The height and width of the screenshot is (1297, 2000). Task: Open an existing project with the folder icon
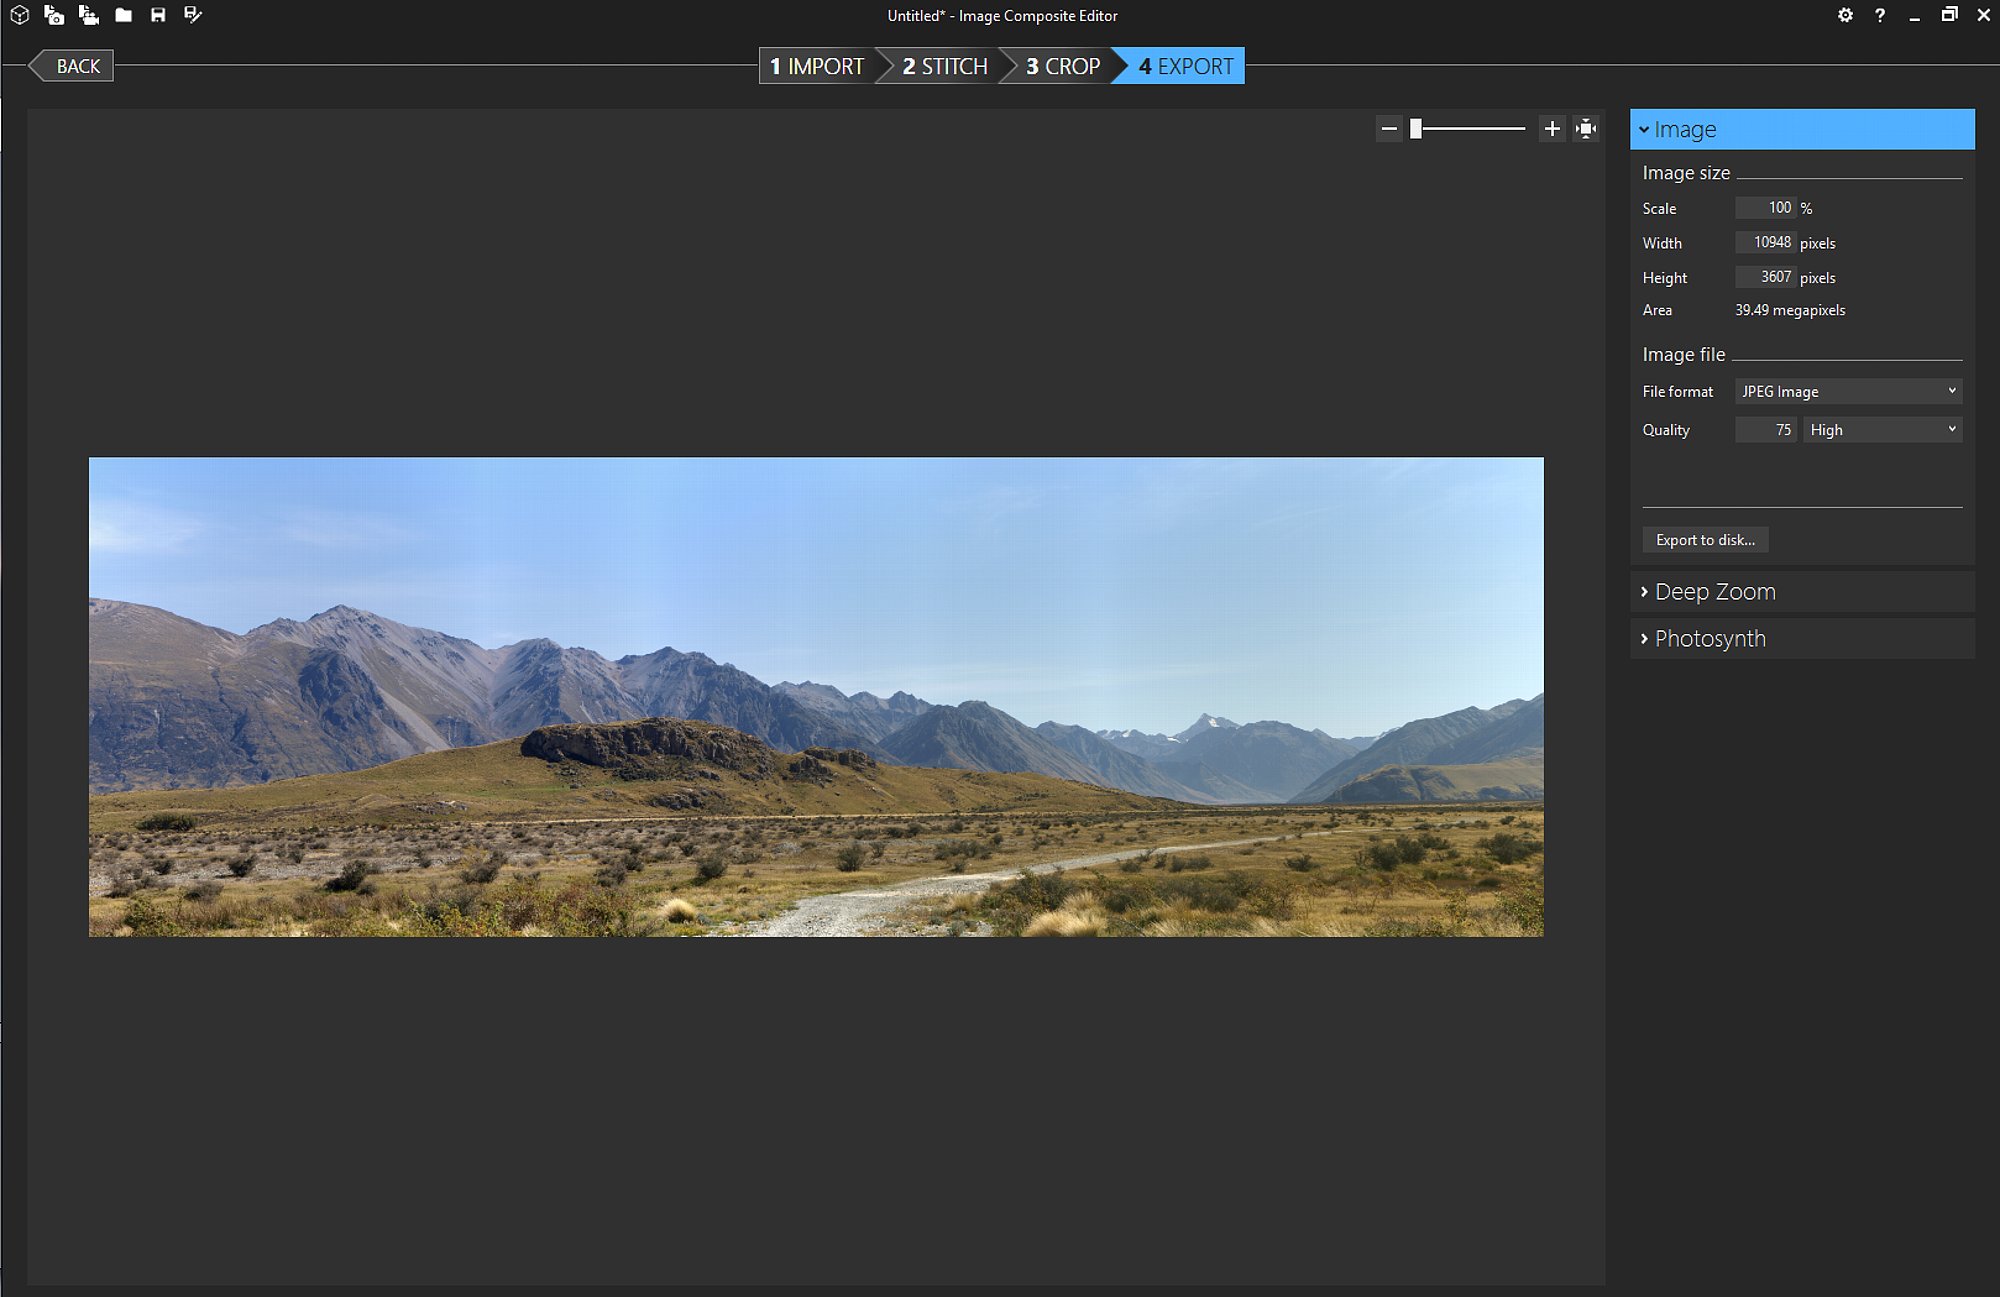pos(124,15)
